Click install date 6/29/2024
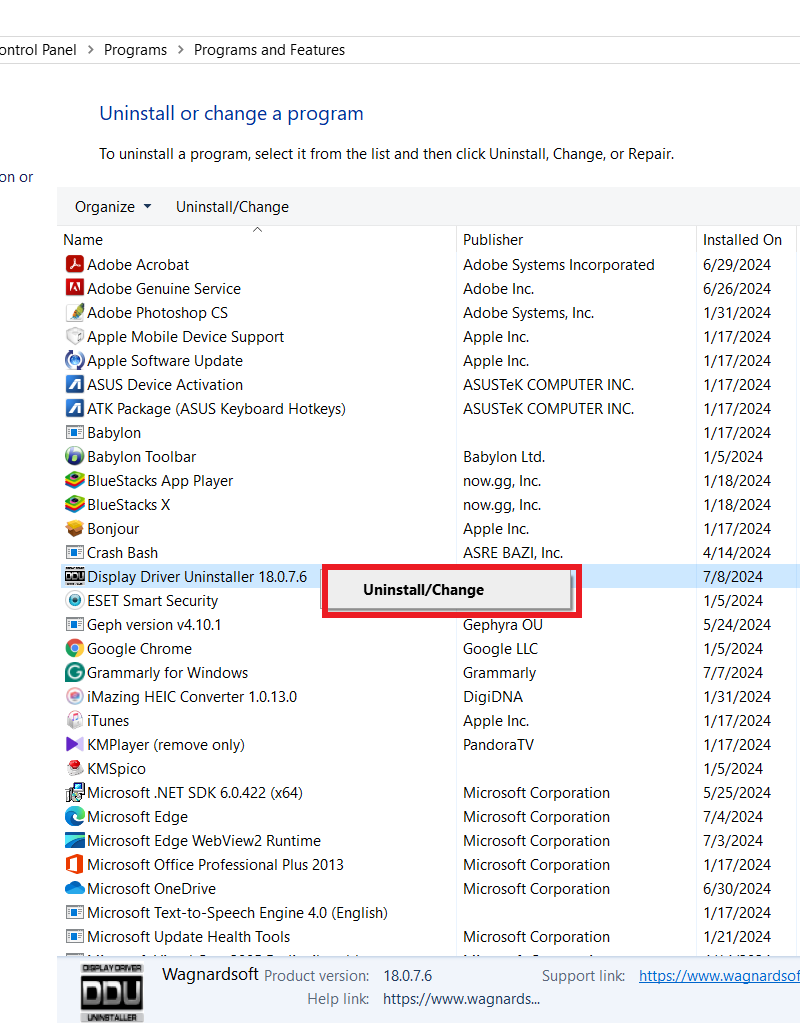 click(737, 264)
